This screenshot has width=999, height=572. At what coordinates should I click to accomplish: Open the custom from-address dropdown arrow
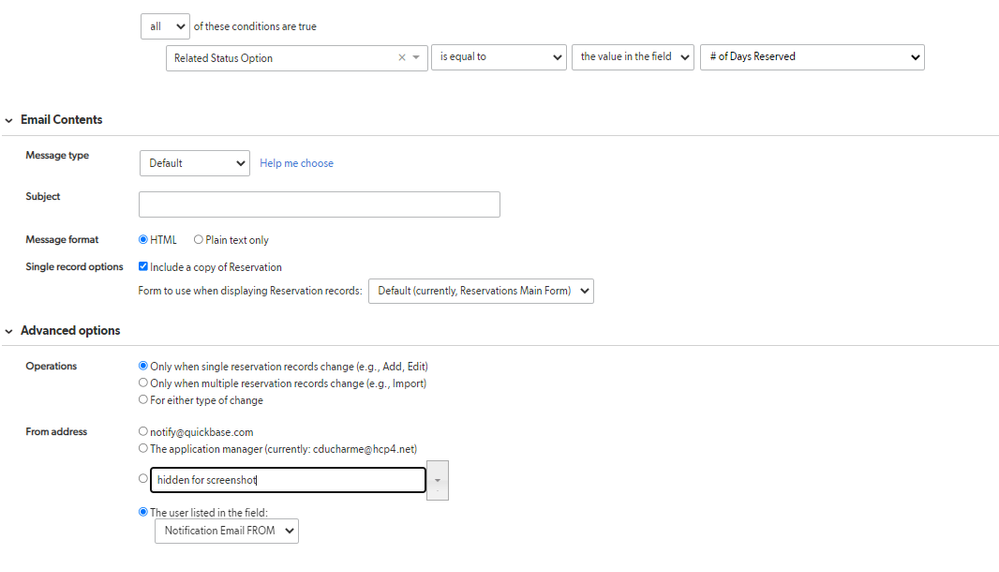pyautogui.click(x=438, y=480)
